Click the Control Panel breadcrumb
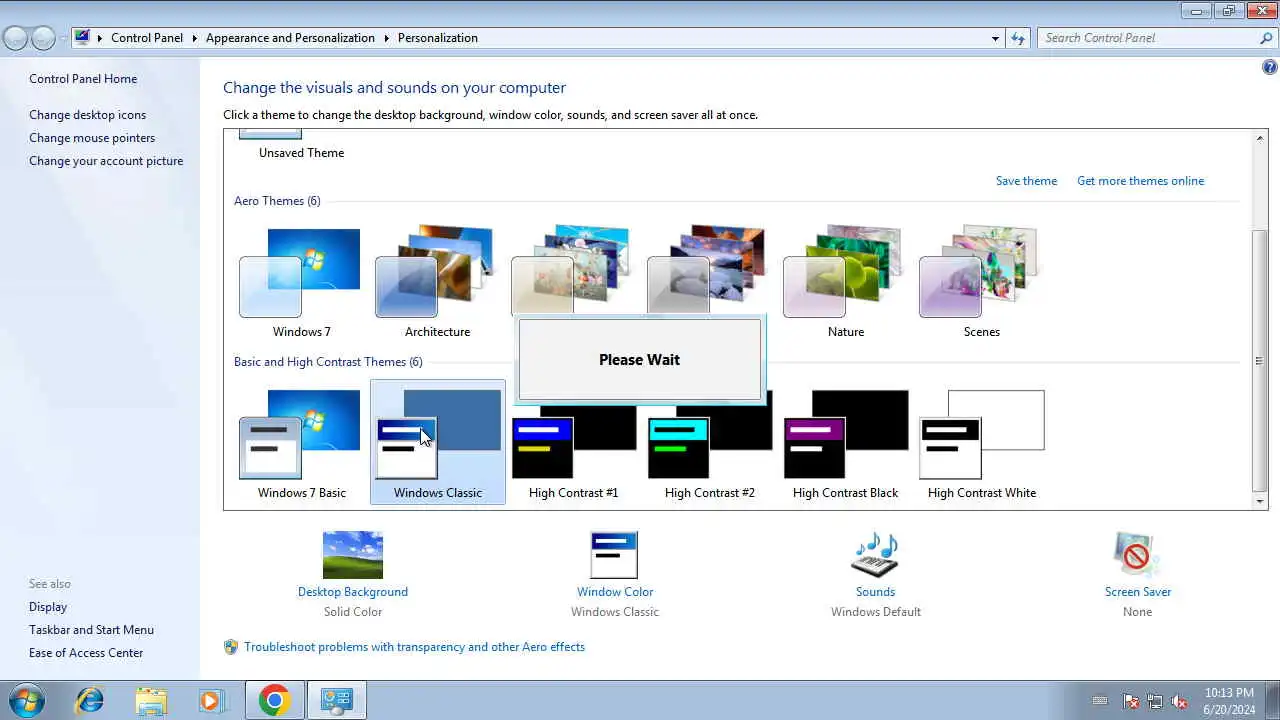 [147, 38]
